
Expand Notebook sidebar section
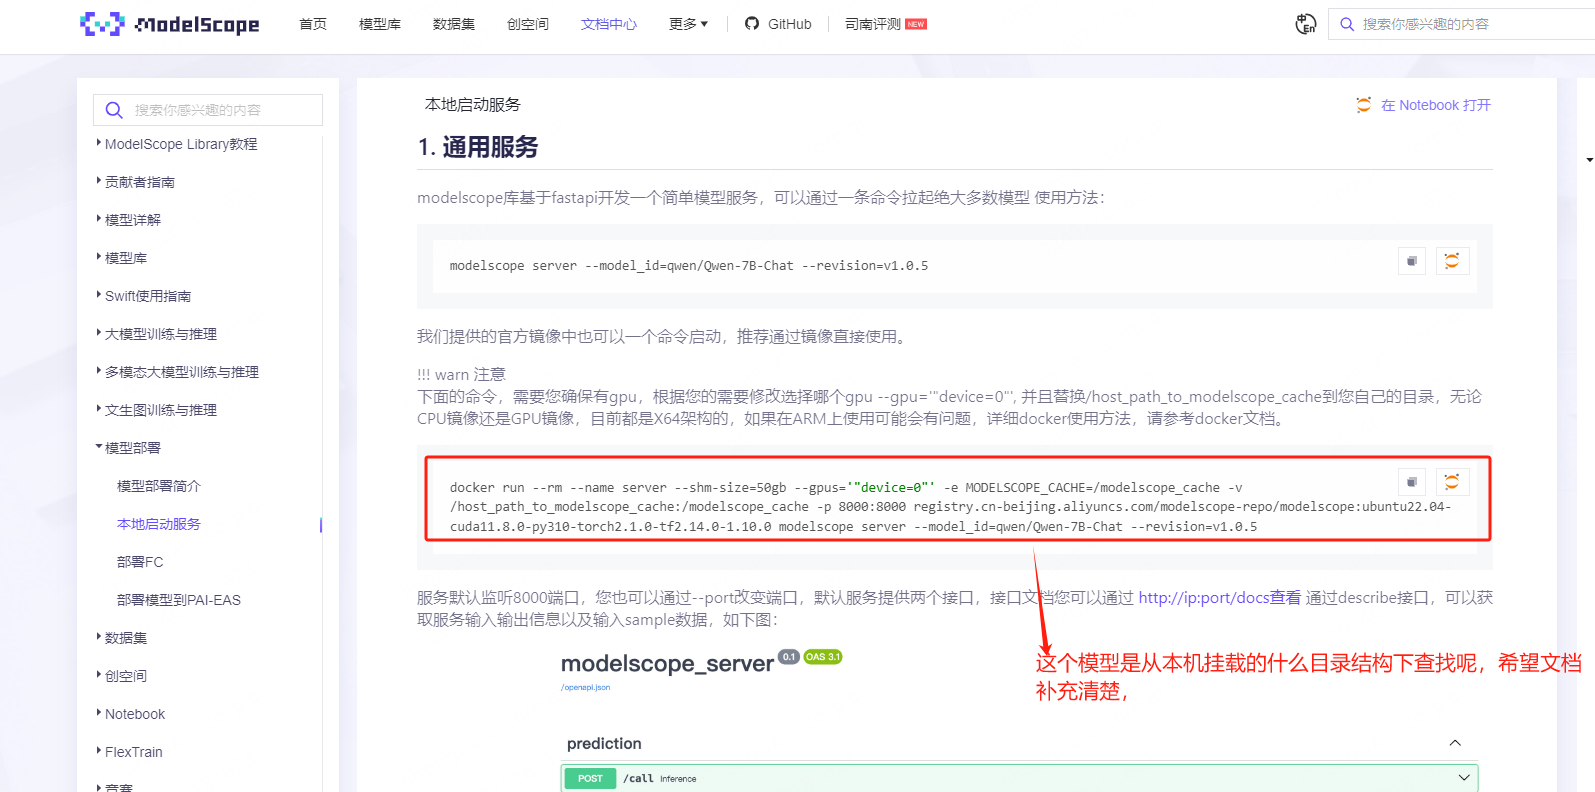[x=131, y=714]
